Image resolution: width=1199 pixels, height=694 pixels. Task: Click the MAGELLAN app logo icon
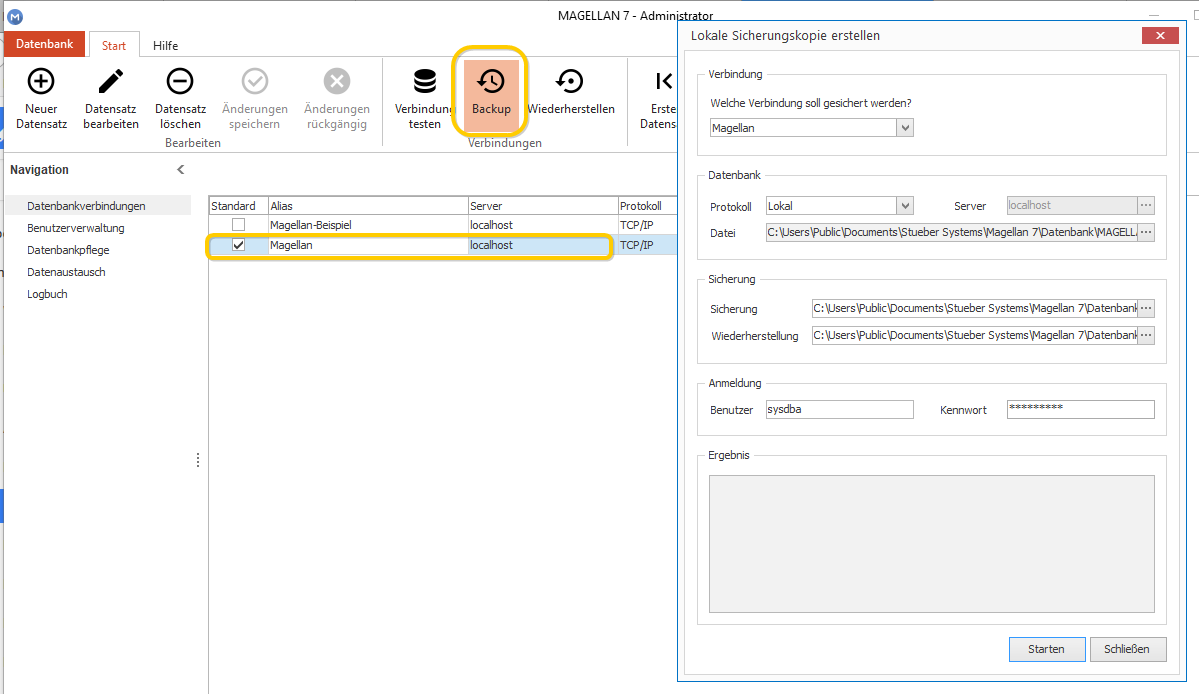coord(15,16)
